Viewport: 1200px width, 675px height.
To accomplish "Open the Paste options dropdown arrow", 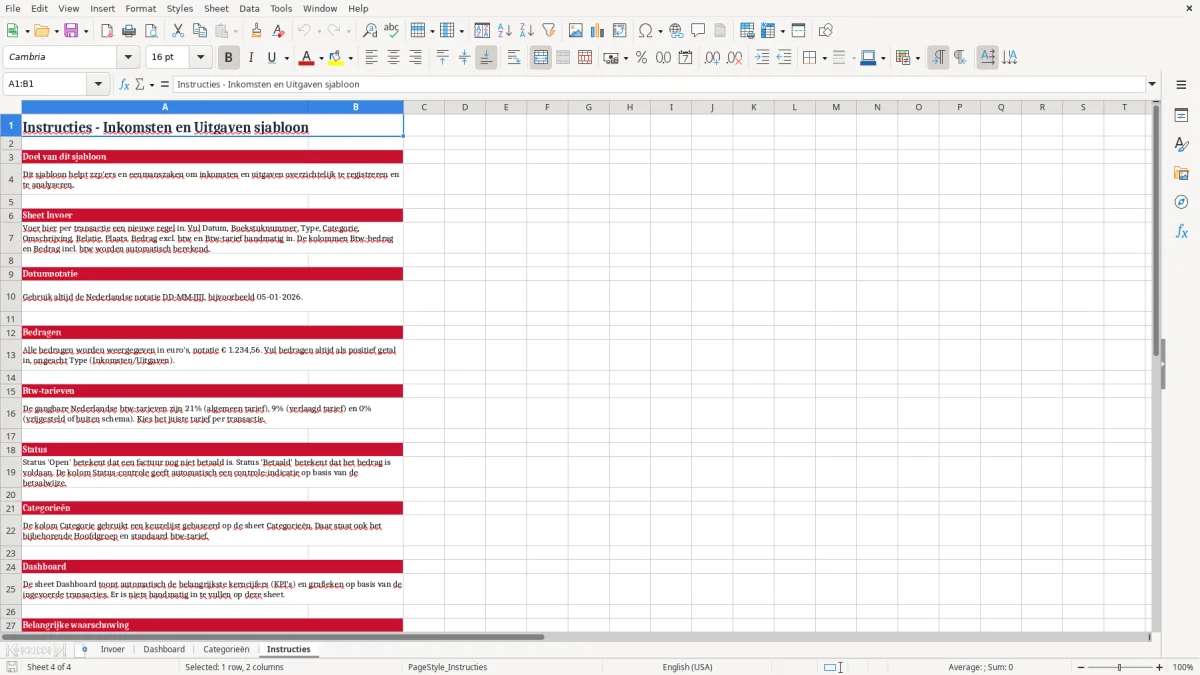I will pos(235,31).
